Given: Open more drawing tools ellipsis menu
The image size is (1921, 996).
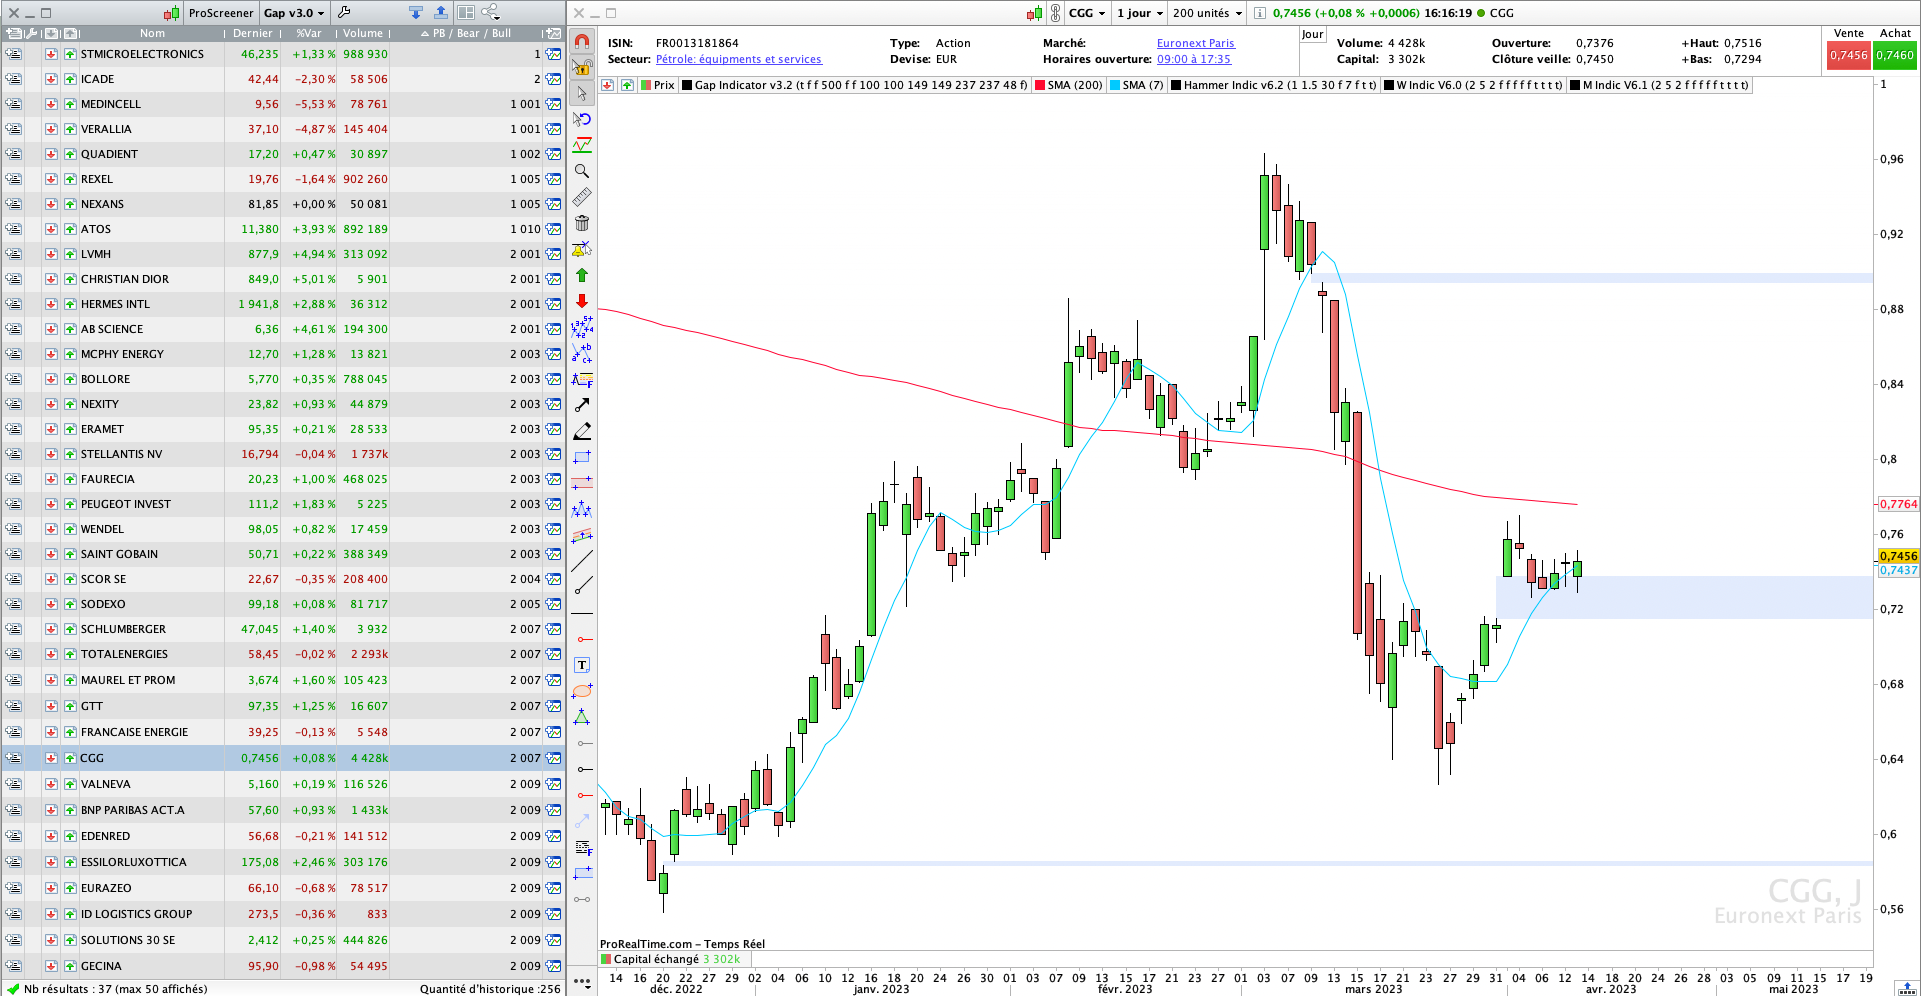Looking at the screenshot, I should click(582, 983).
